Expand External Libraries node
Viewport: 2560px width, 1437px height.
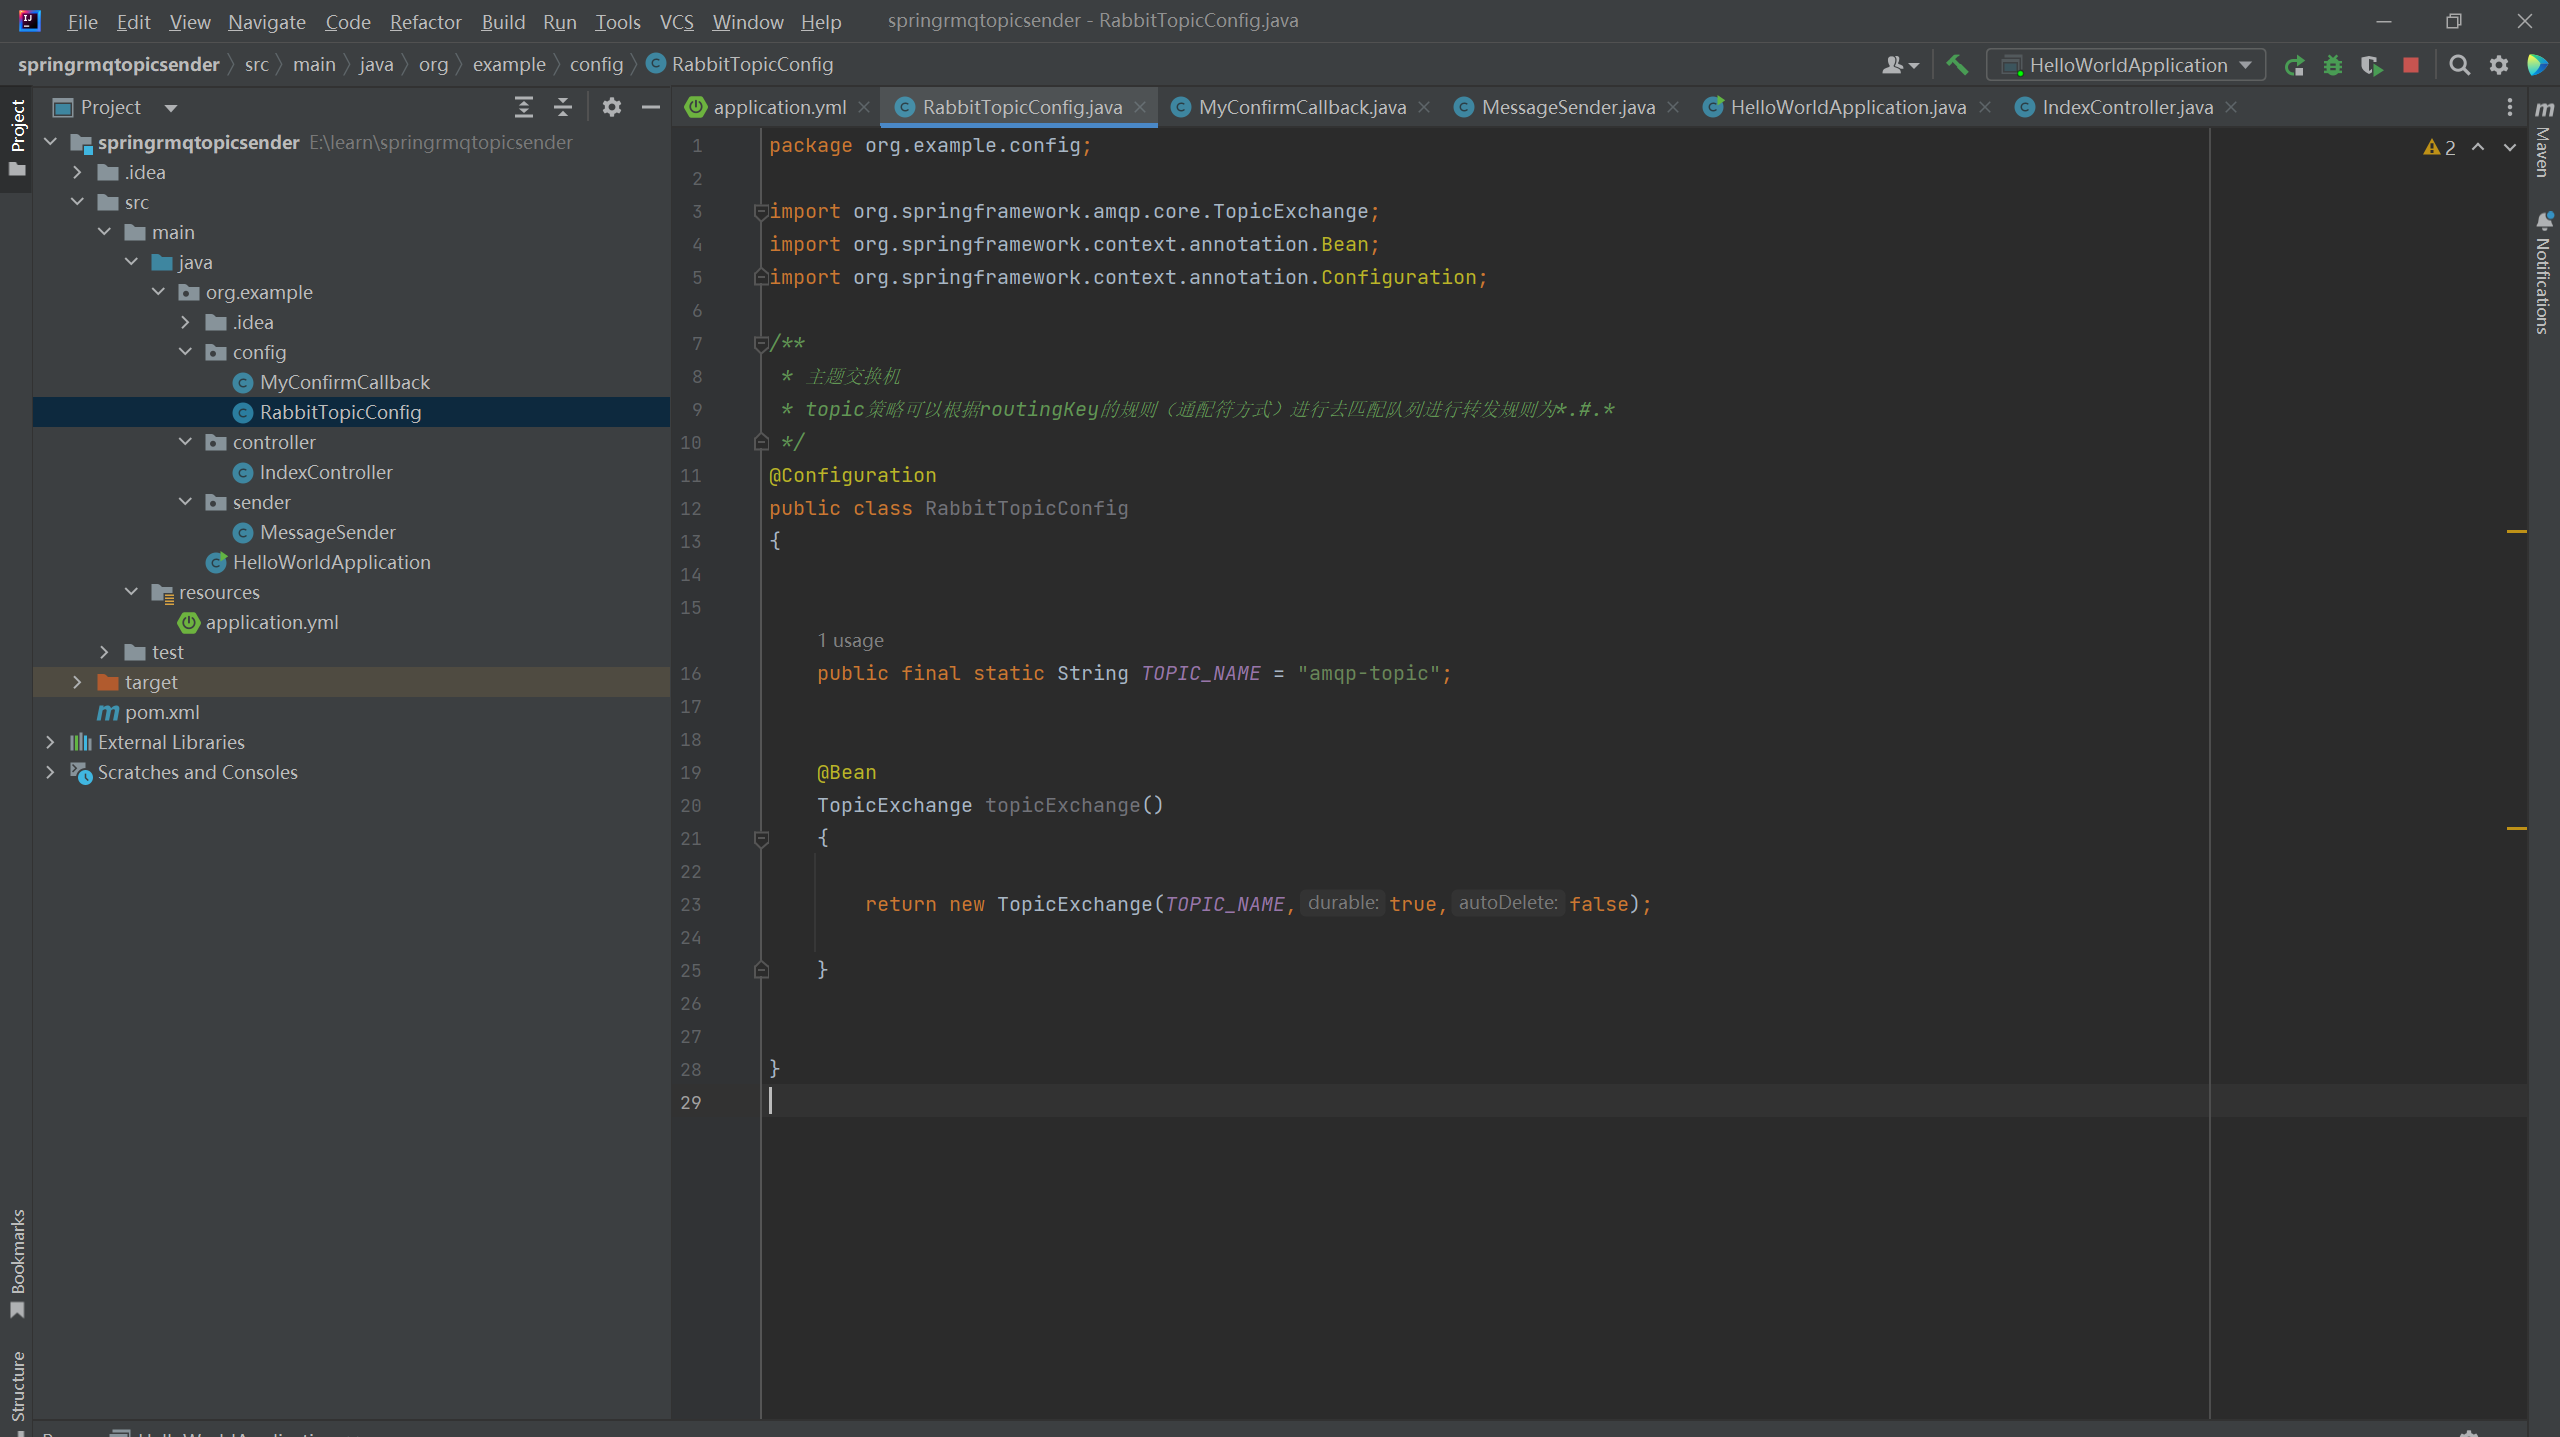(x=50, y=742)
